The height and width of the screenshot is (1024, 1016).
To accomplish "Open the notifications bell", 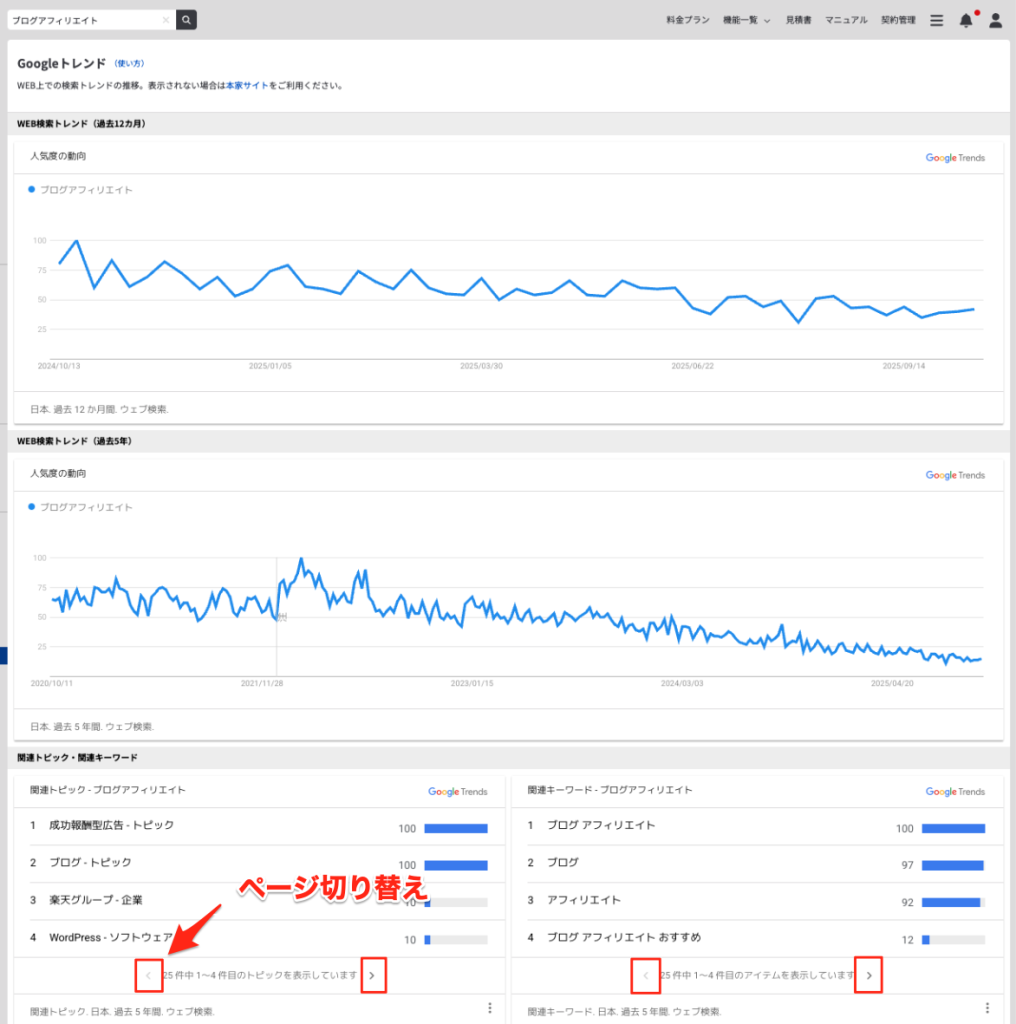I will tap(965, 20).
